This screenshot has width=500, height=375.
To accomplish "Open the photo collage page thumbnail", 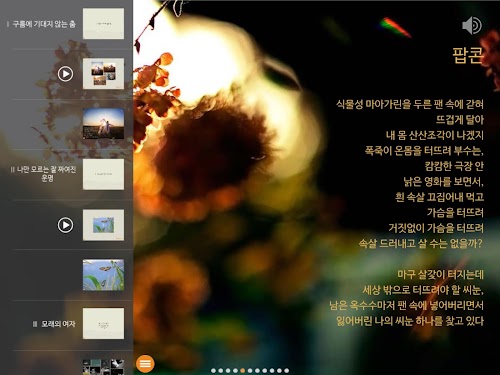I will 103,74.
